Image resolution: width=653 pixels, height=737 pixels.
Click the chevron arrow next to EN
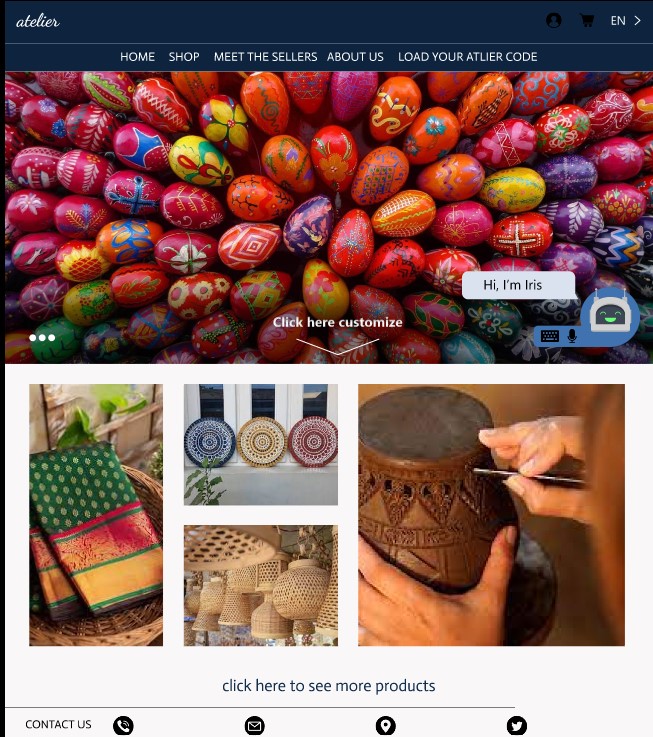pyautogui.click(x=637, y=21)
